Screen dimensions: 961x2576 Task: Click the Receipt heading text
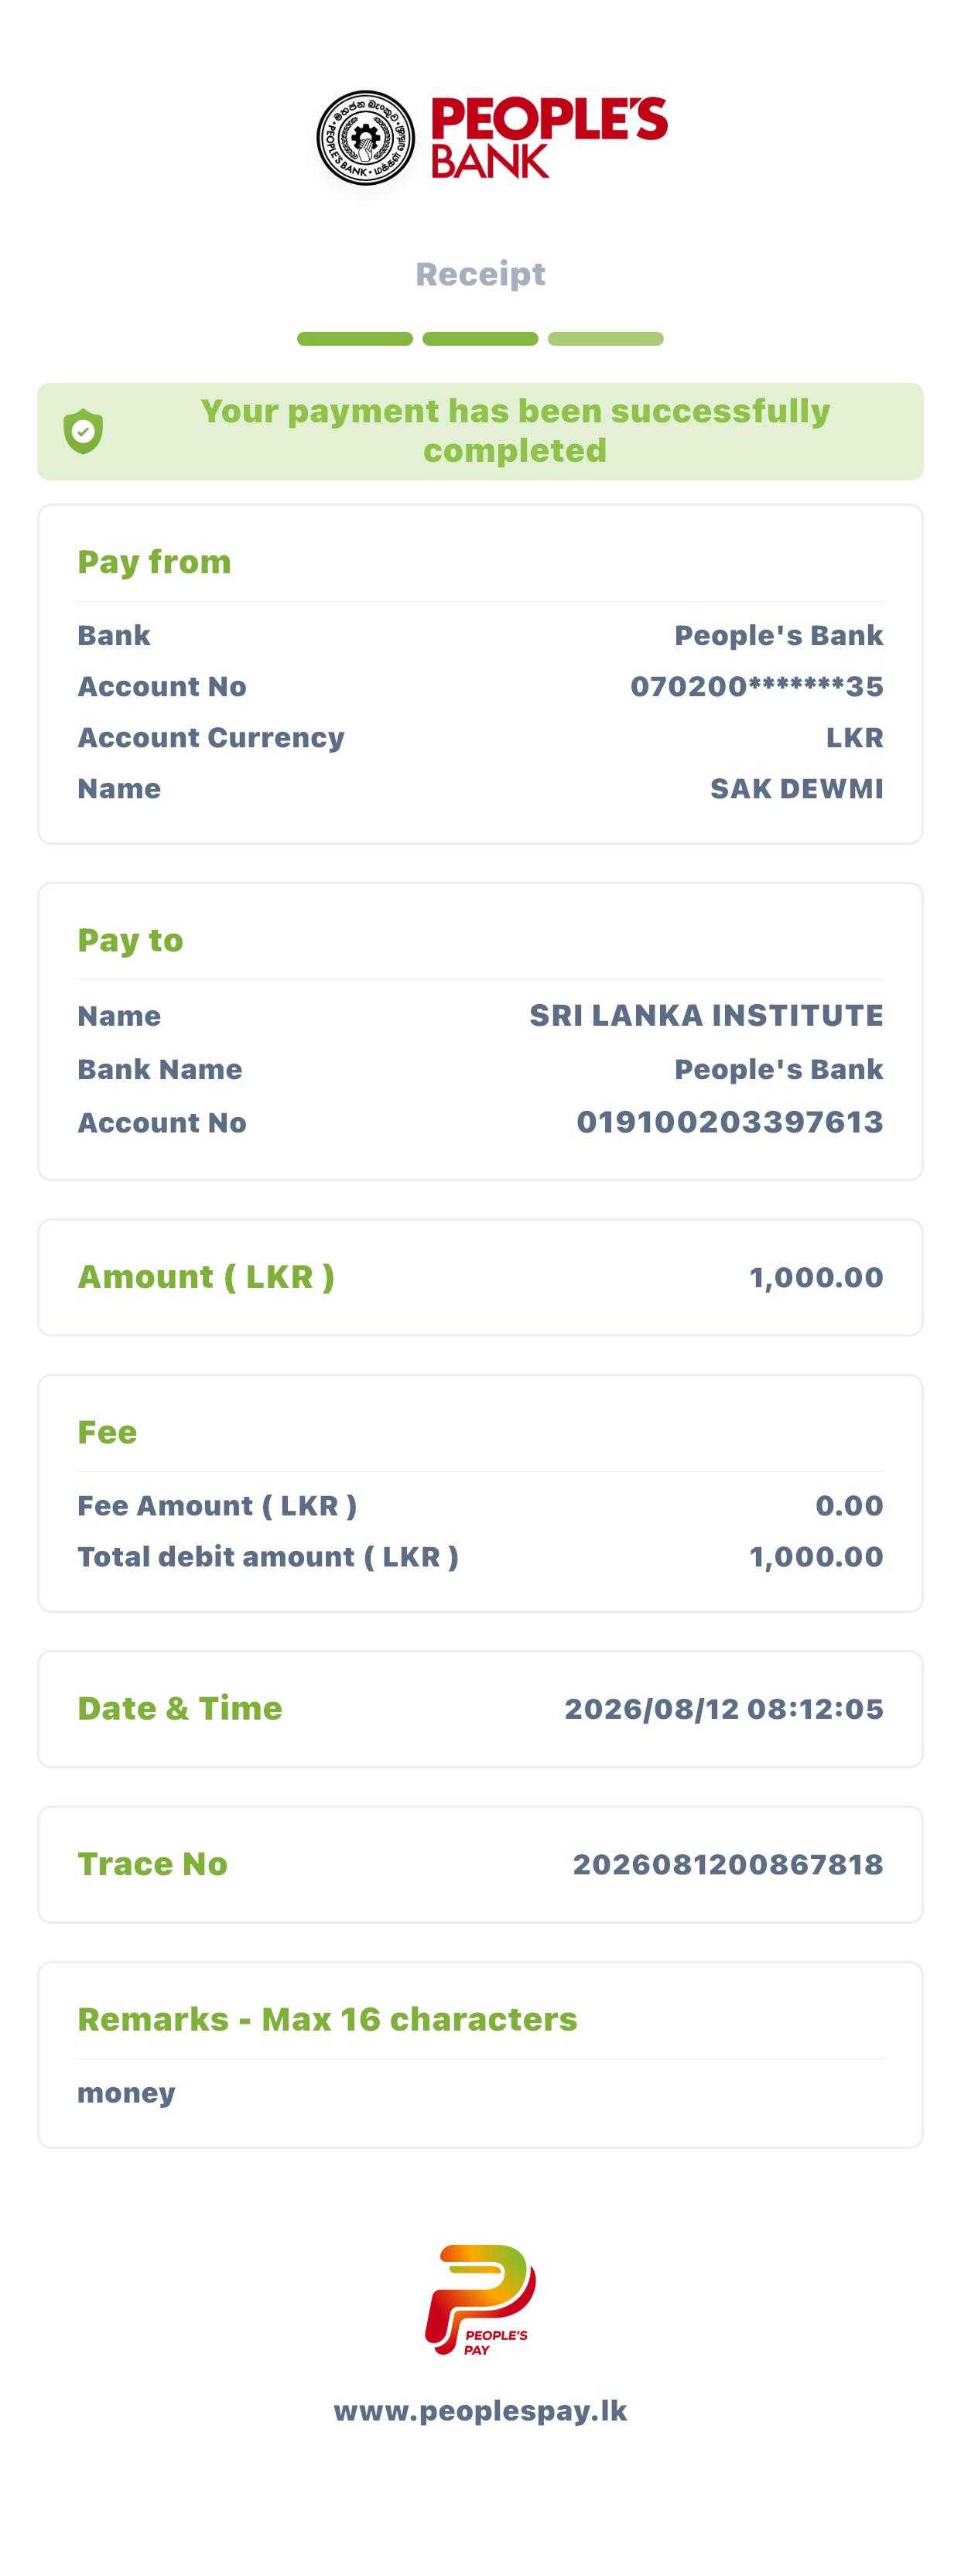pyautogui.click(x=480, y=274)
